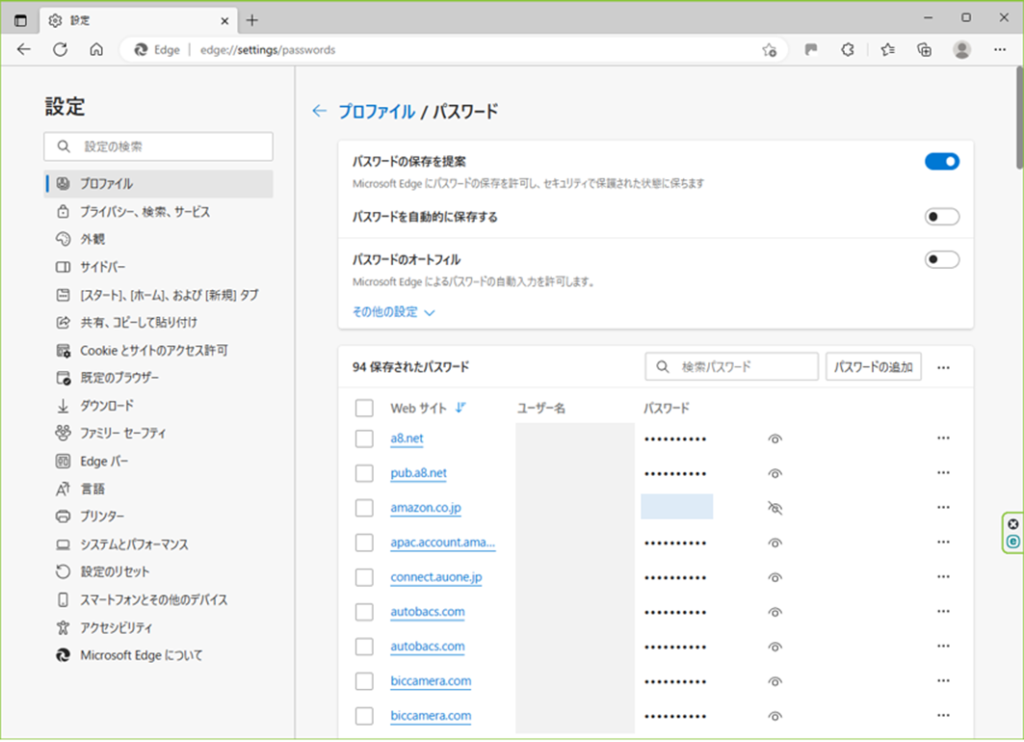Open the pub.a8.net site link
Image resolution: width=1024 pixels, height=742 pixels.
[x=419, y=473]
